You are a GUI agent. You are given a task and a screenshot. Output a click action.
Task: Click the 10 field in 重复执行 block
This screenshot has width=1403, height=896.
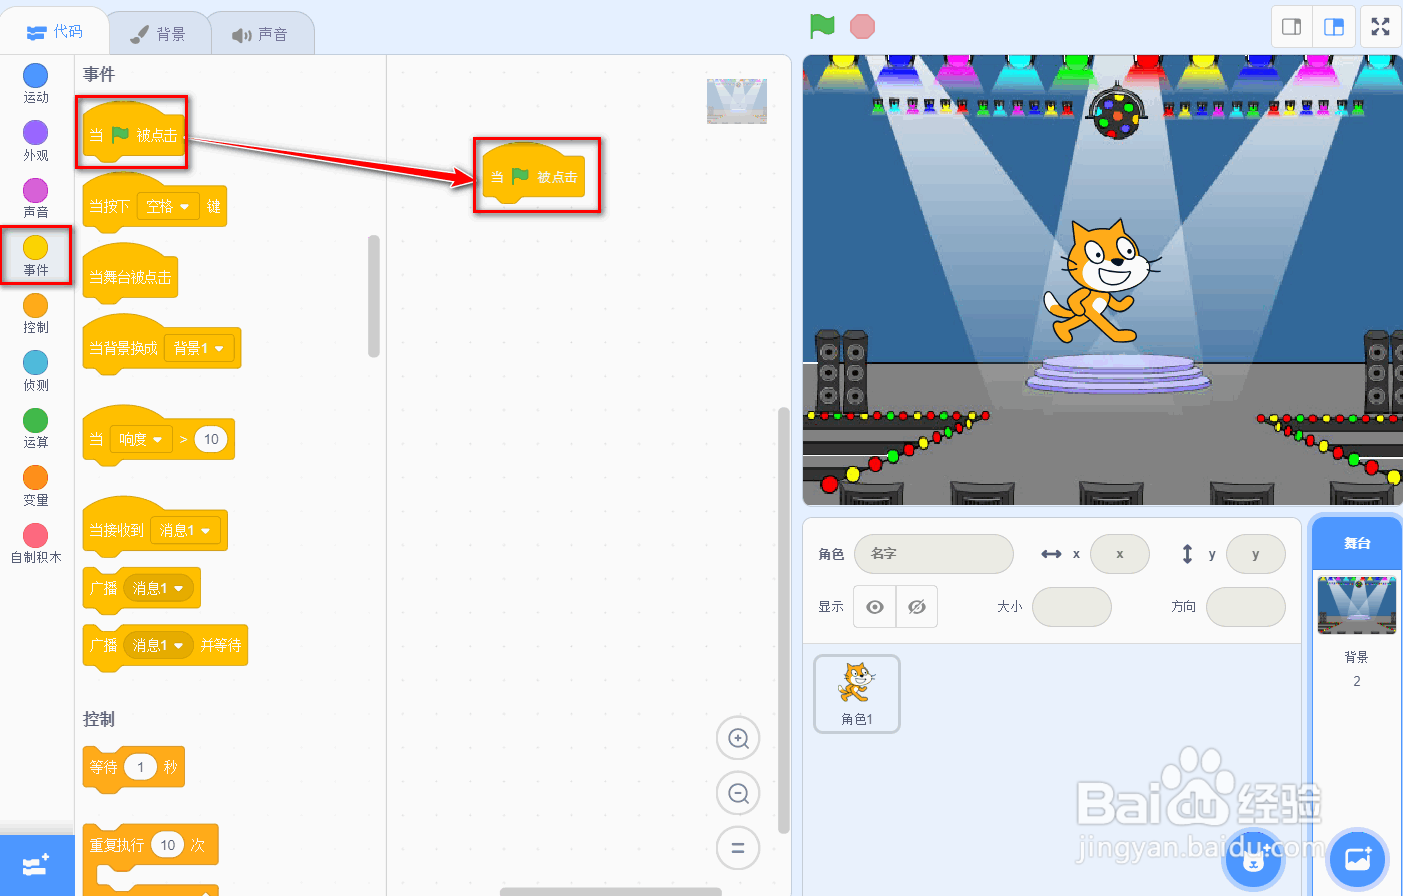click(168, 845)
